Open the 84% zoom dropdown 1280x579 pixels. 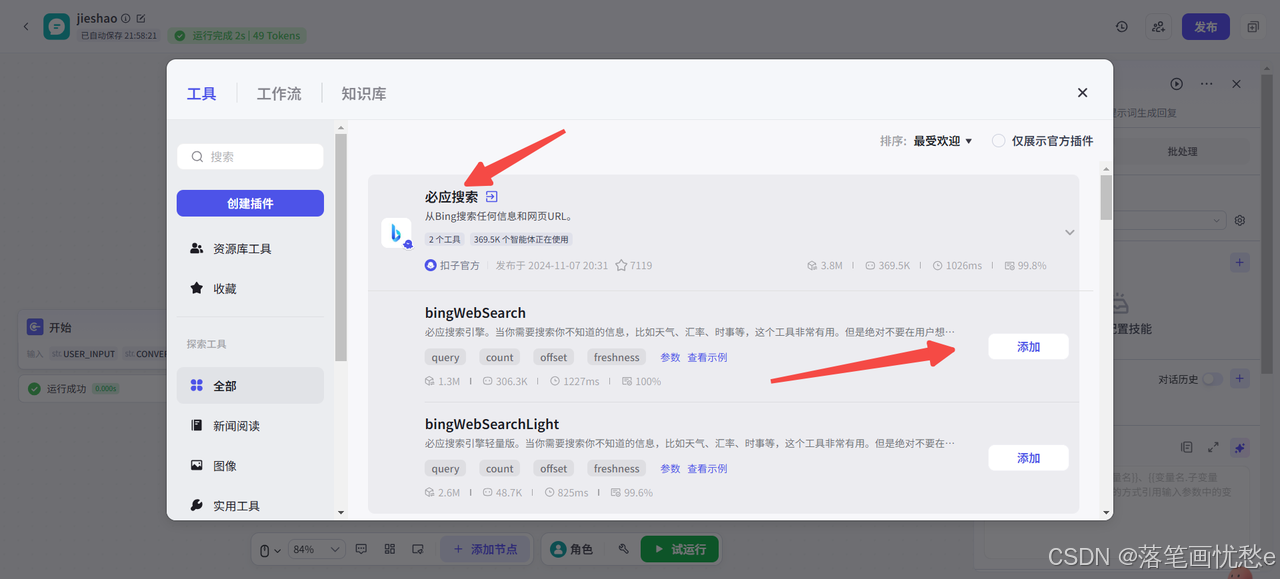click(316, 549)
